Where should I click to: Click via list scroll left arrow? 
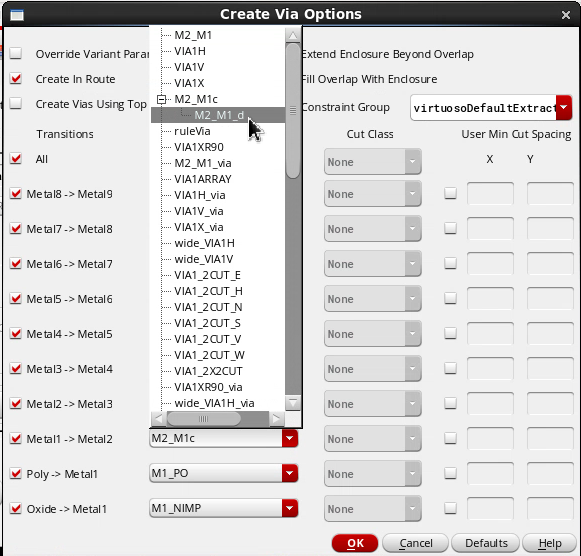[159, 419]
